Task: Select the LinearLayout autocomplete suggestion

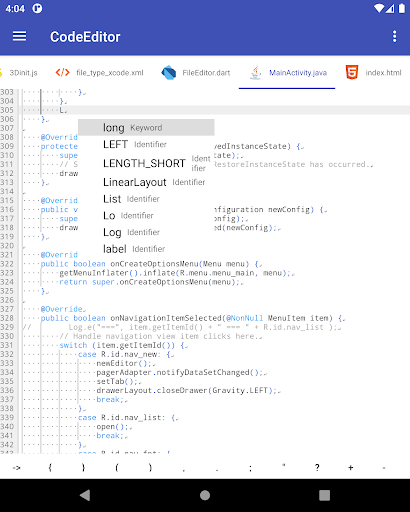Action: [146, 182]
